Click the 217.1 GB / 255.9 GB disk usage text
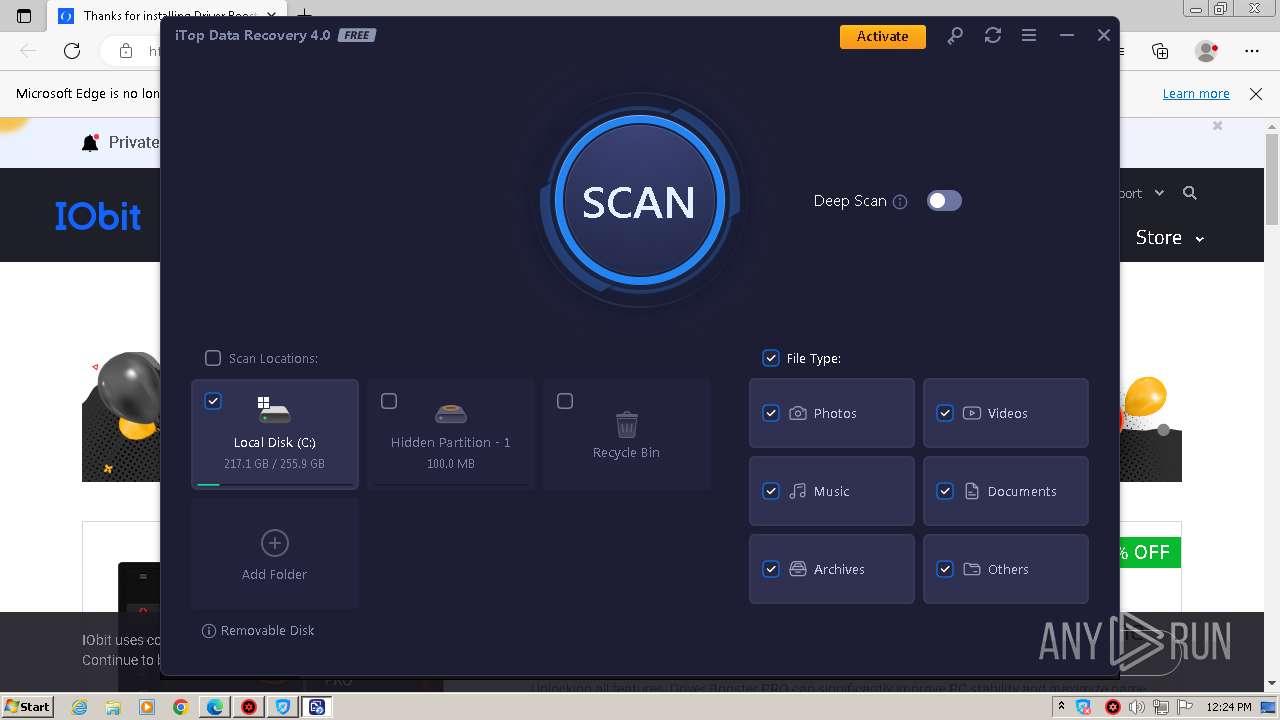 (x=274, y=464)
